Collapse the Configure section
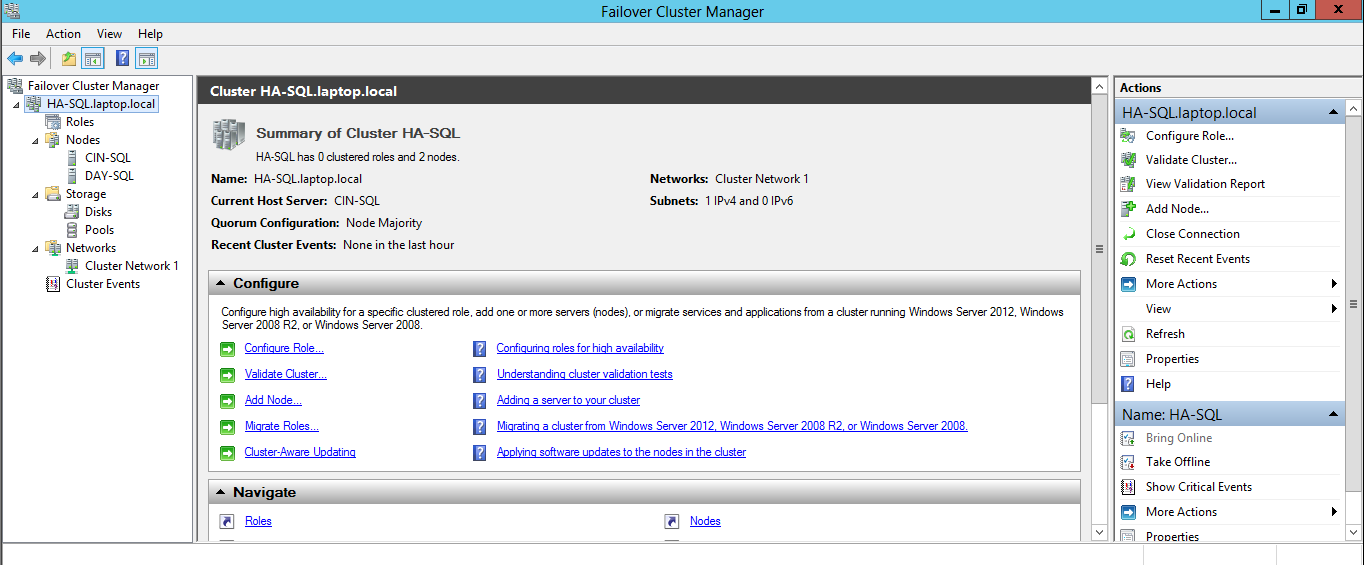 coord(220,283)
